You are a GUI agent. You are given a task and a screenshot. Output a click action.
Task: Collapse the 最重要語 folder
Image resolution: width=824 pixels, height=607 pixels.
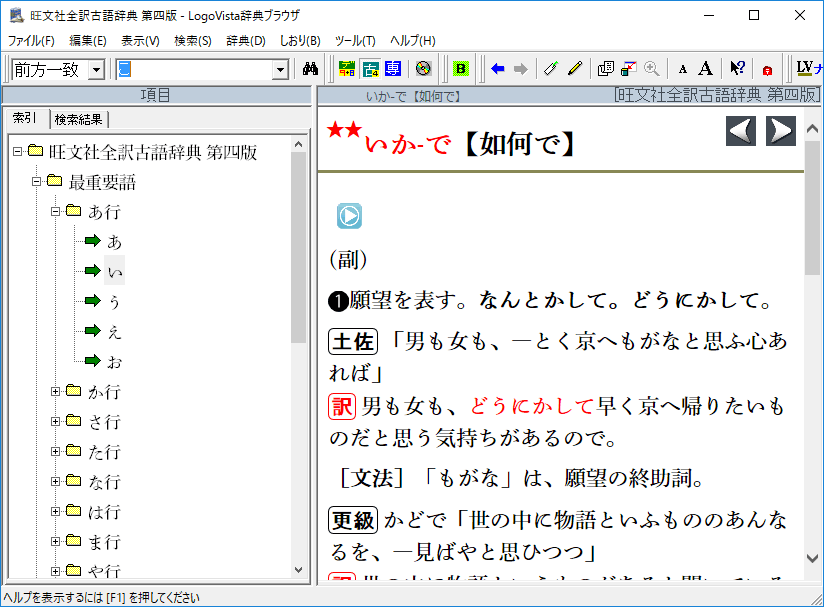coord(36,181)
